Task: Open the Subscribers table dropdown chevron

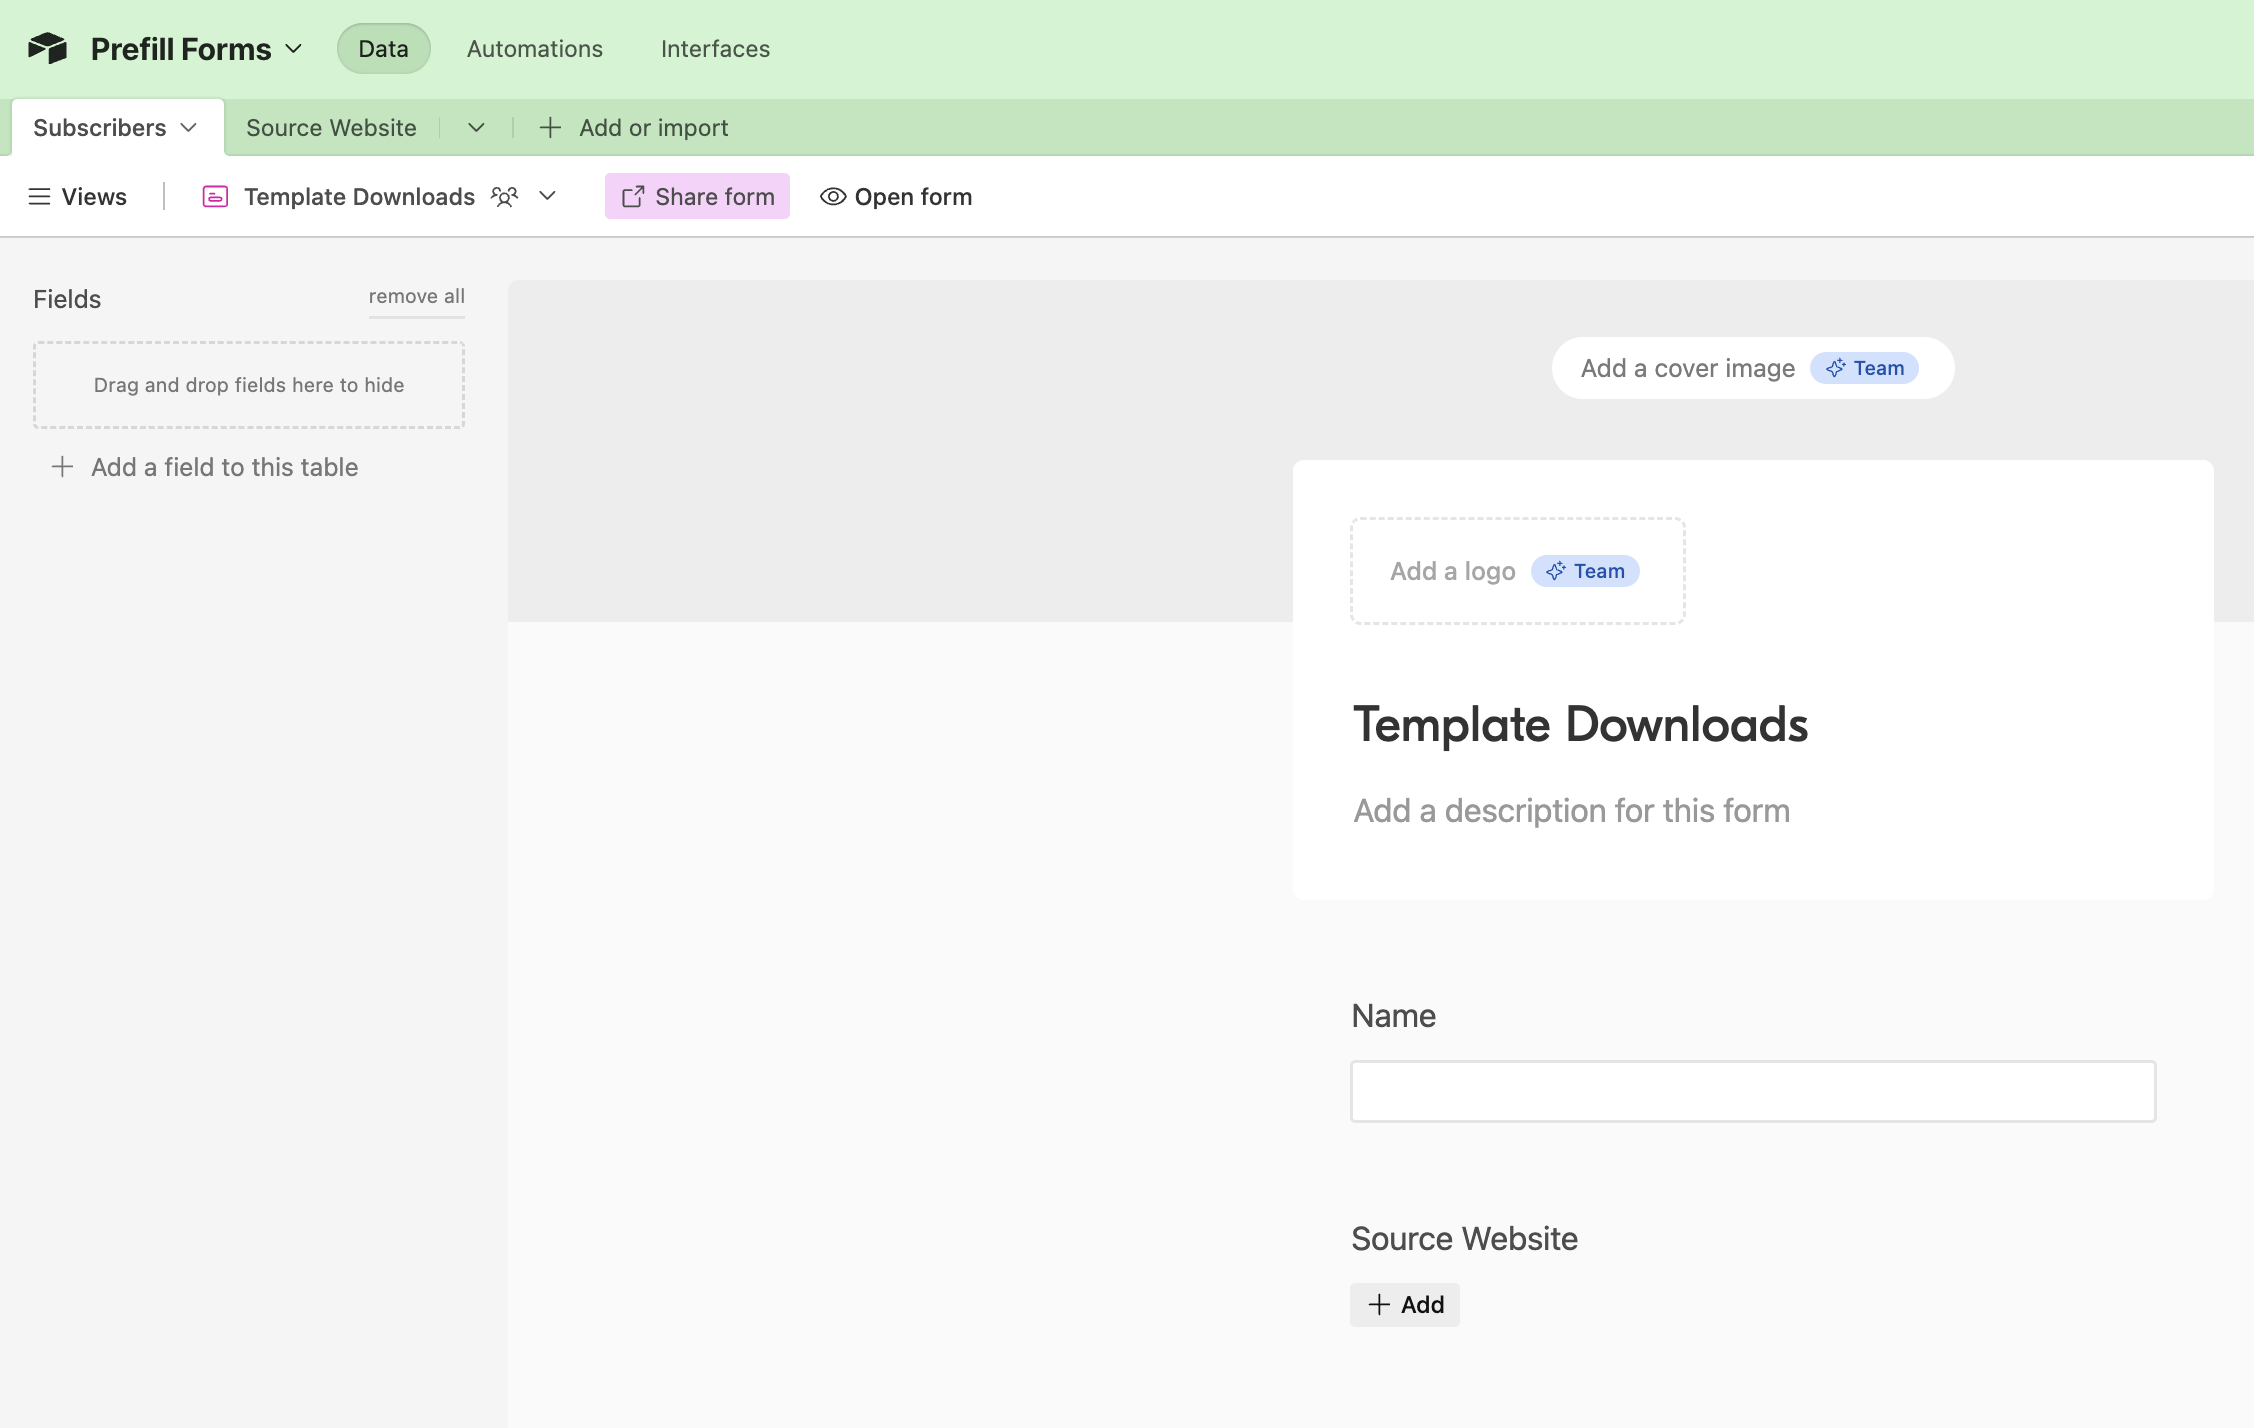Action: [189, 128]
